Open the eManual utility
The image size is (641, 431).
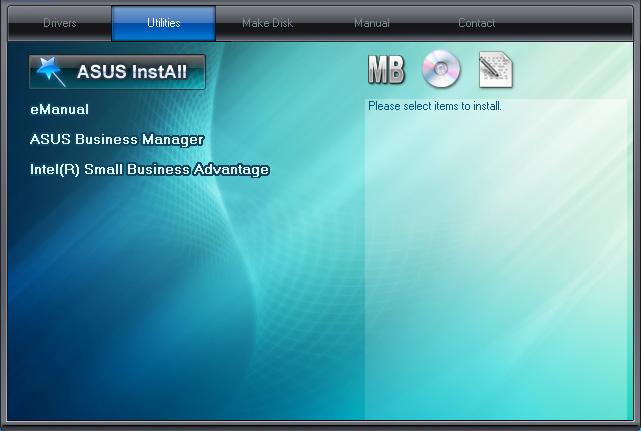[x=59, y=110]
